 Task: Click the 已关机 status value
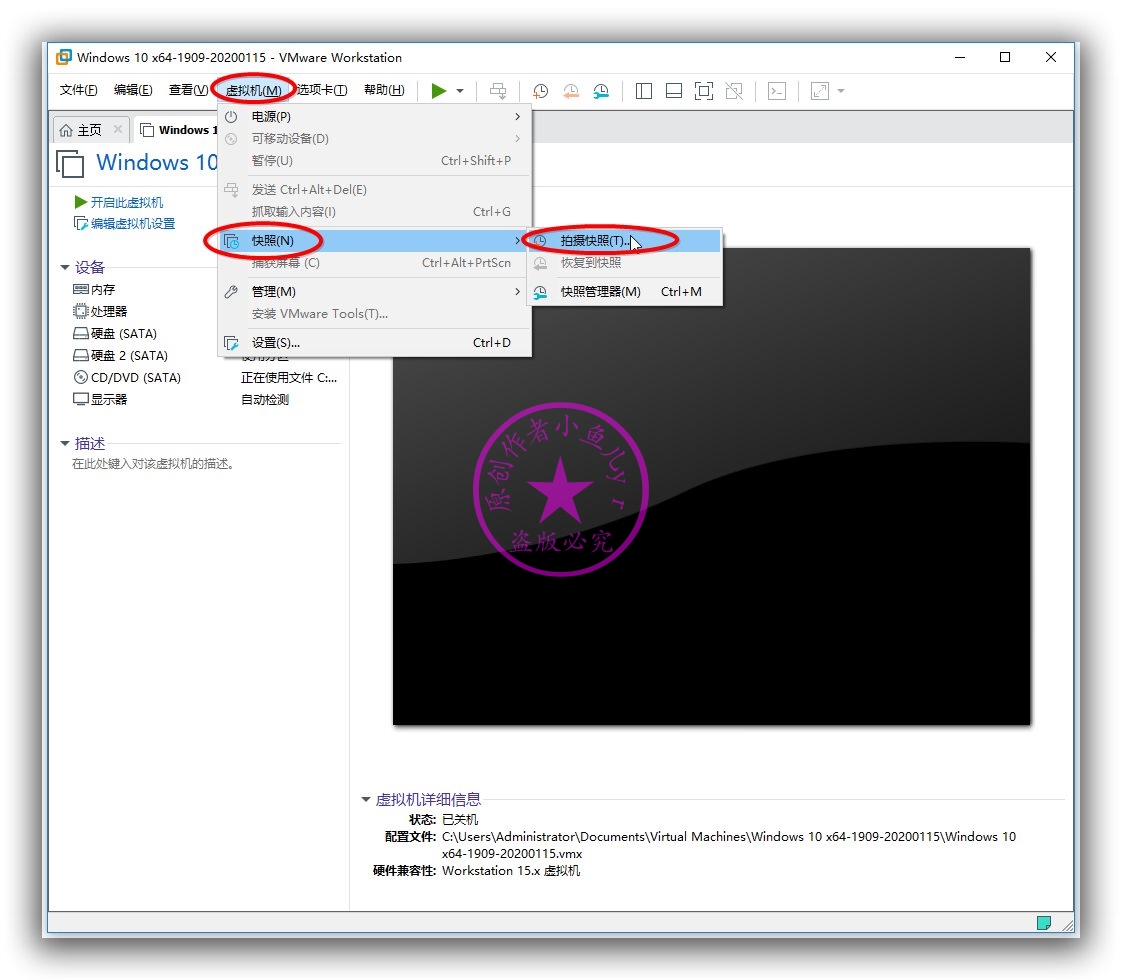[460, 820]
